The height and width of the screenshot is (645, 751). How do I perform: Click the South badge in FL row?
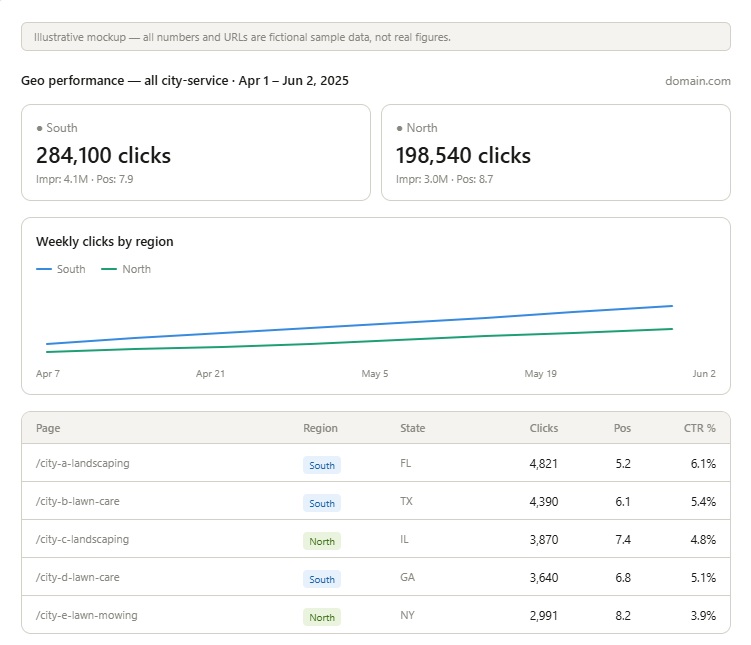pyautogui.click(x=322, y=465)
